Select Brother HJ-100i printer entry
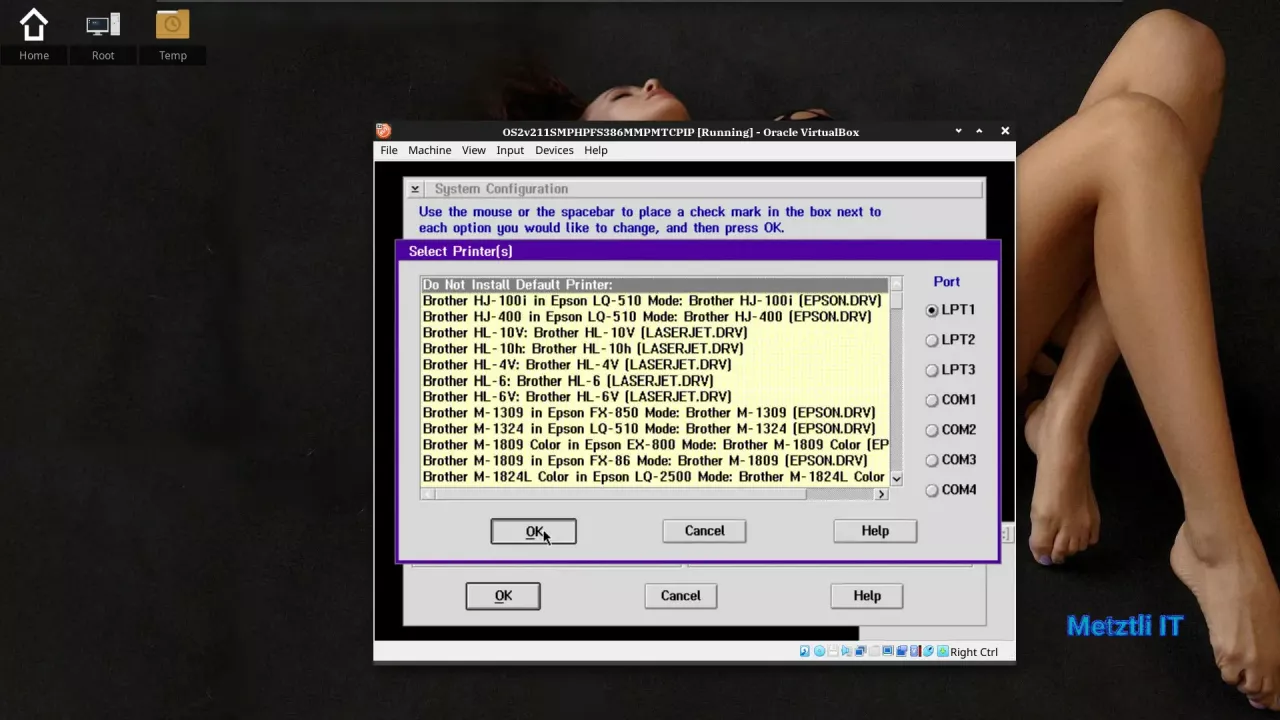The height and width of the screenshot is (720, 1280). click(654, 301)
